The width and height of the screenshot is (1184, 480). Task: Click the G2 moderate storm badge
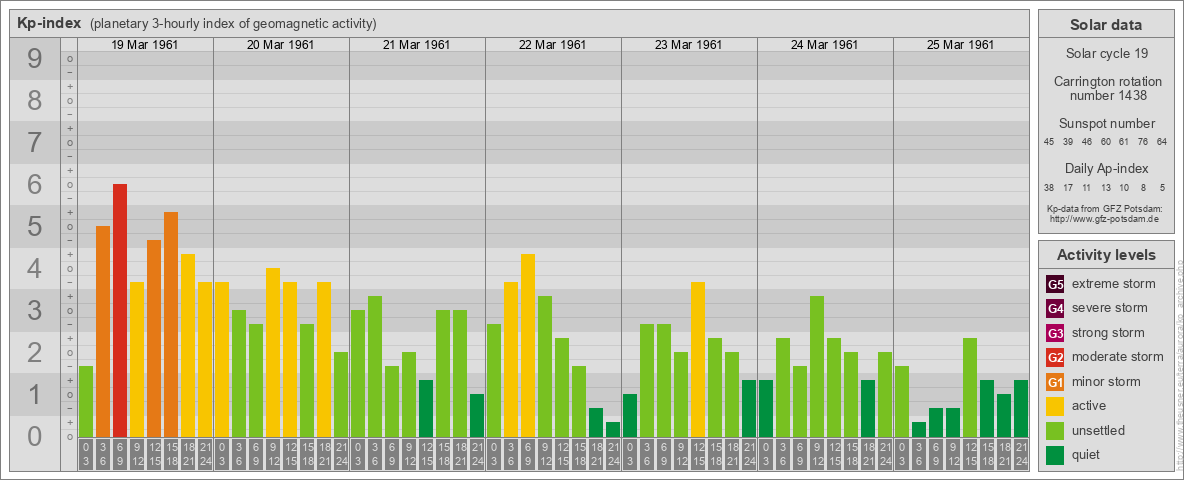(1055, 358)
